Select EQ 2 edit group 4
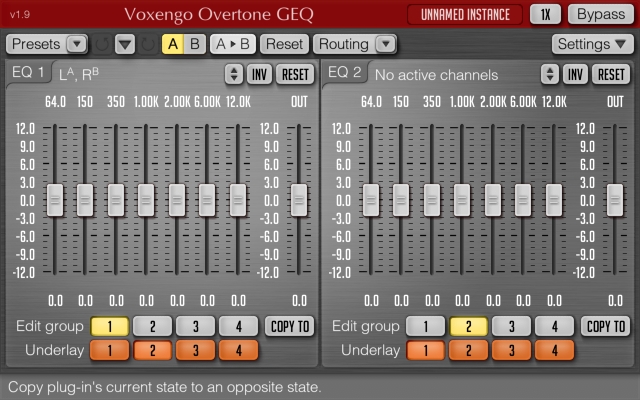The width and height of the screenshot is (640, 400). 555,326
